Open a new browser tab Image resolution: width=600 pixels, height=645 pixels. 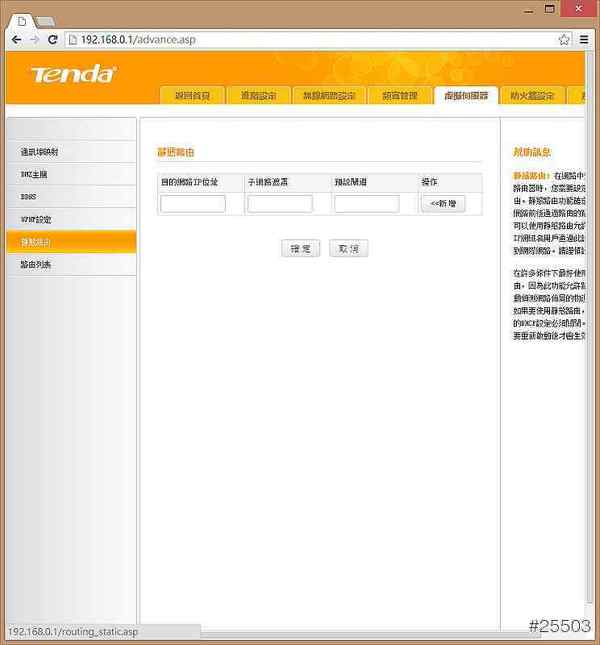coord(45,21)
